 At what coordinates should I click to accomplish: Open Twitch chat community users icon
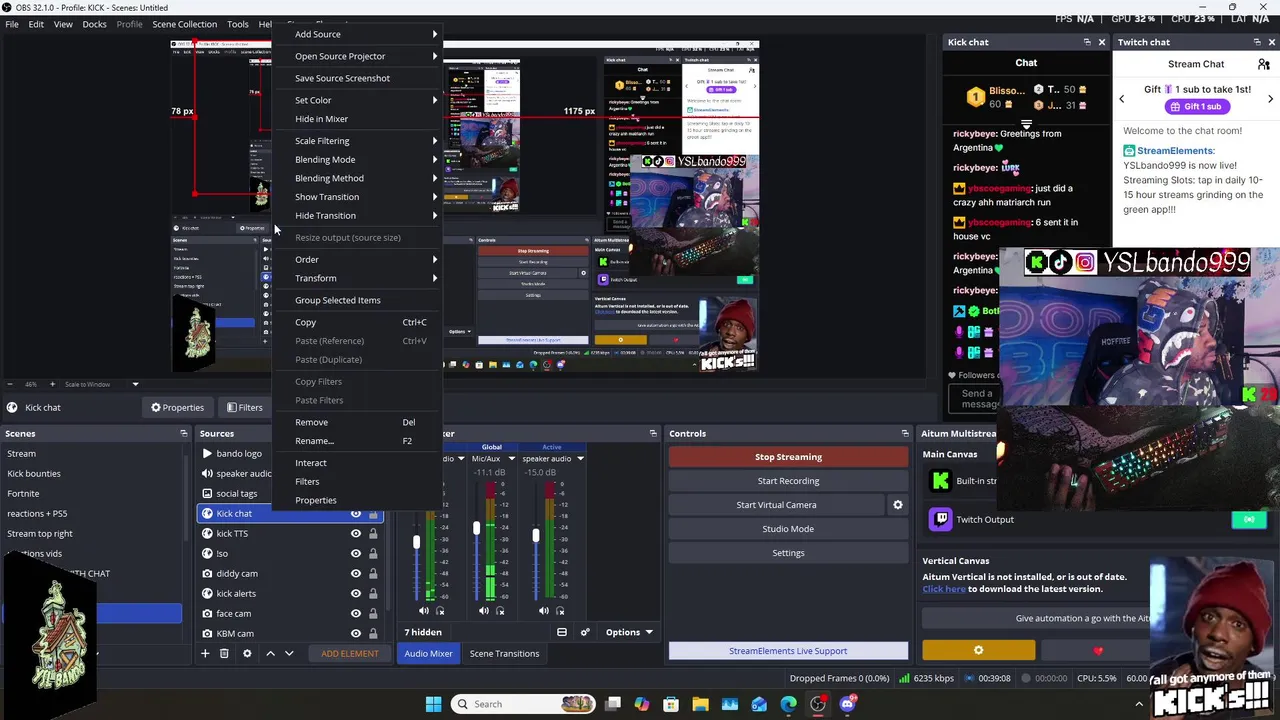coord(1264,64)
